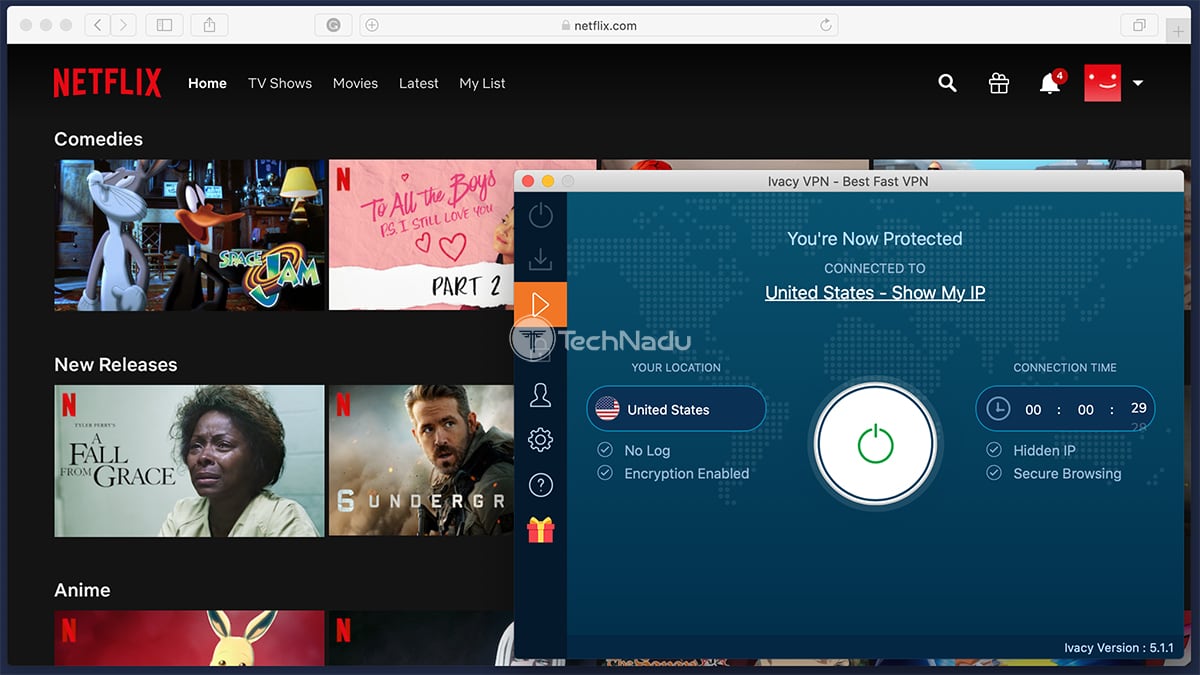Open the Anime row title

coord(82,590)
